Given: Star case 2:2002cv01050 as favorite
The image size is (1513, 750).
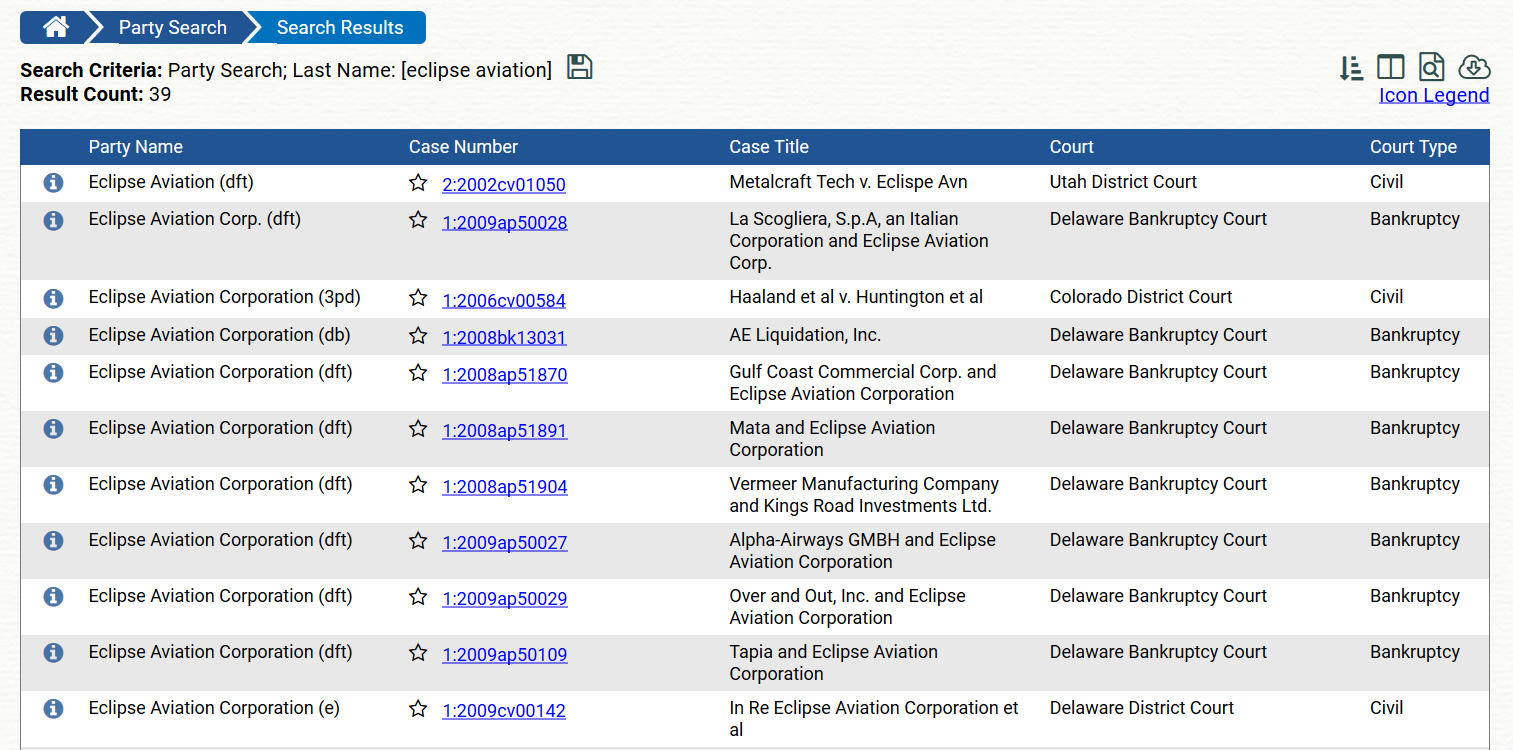Looking at the screenshot, I should click(418, 183).
